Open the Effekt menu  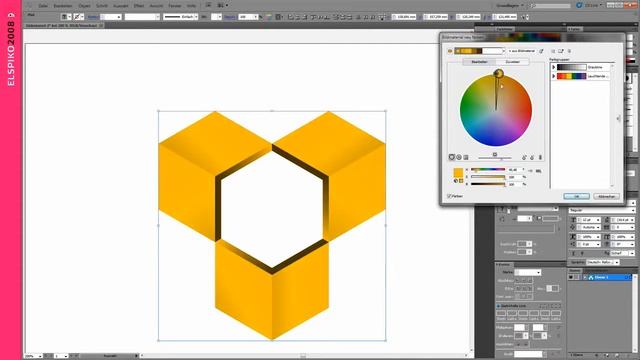pos(139,6)
